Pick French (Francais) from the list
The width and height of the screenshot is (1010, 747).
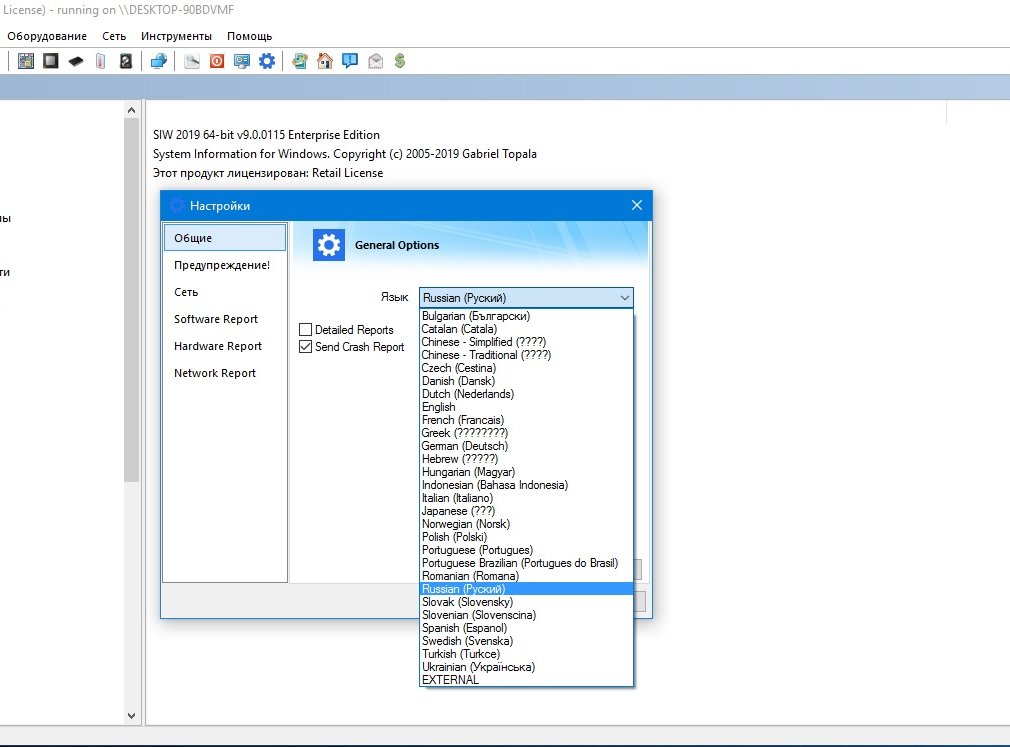tap(526, 420)
